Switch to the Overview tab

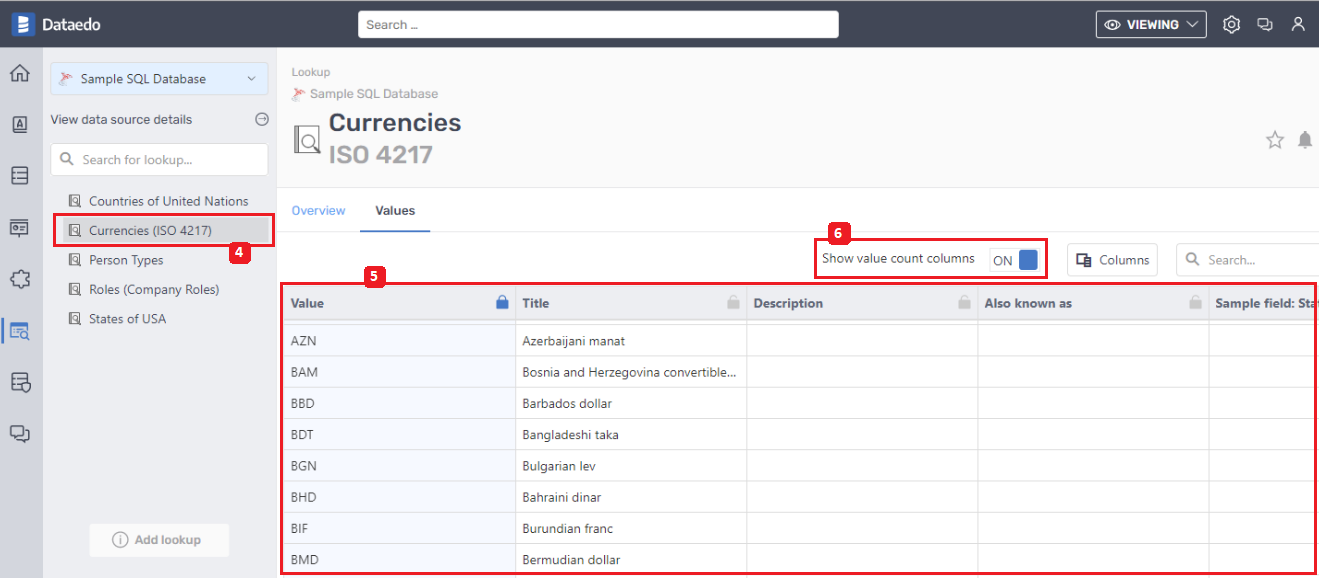318,210
